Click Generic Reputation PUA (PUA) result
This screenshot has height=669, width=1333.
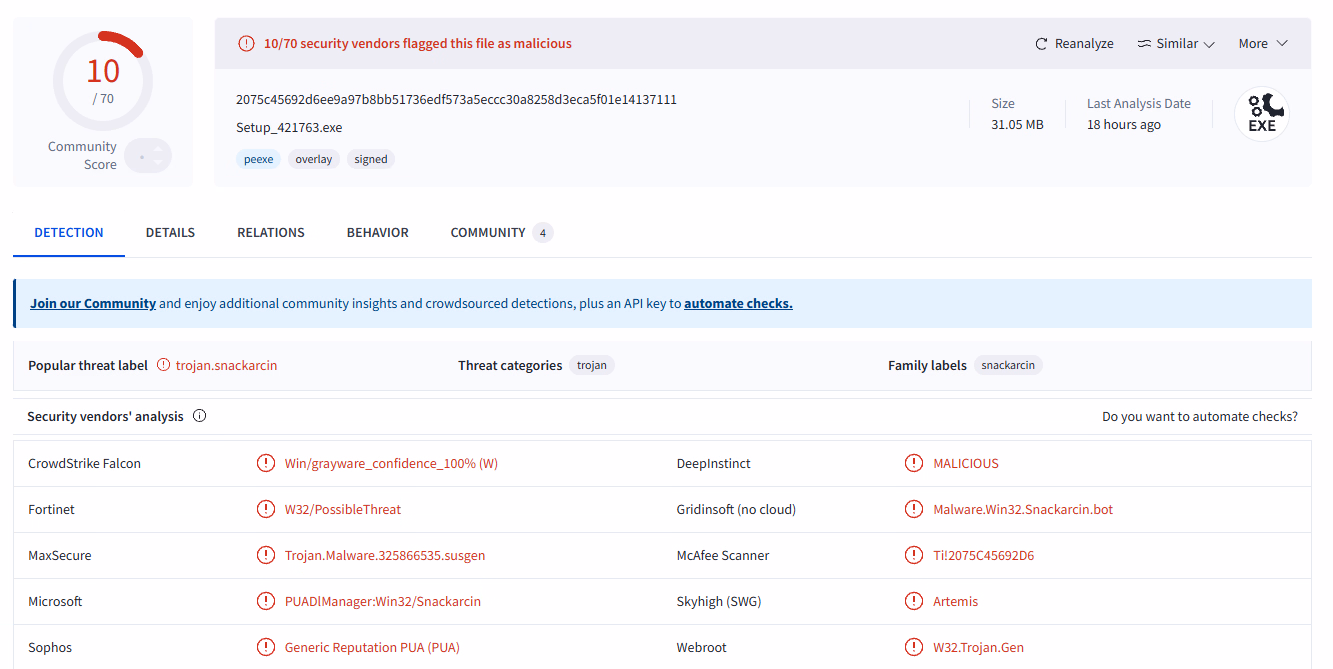[x=372, y=647]
